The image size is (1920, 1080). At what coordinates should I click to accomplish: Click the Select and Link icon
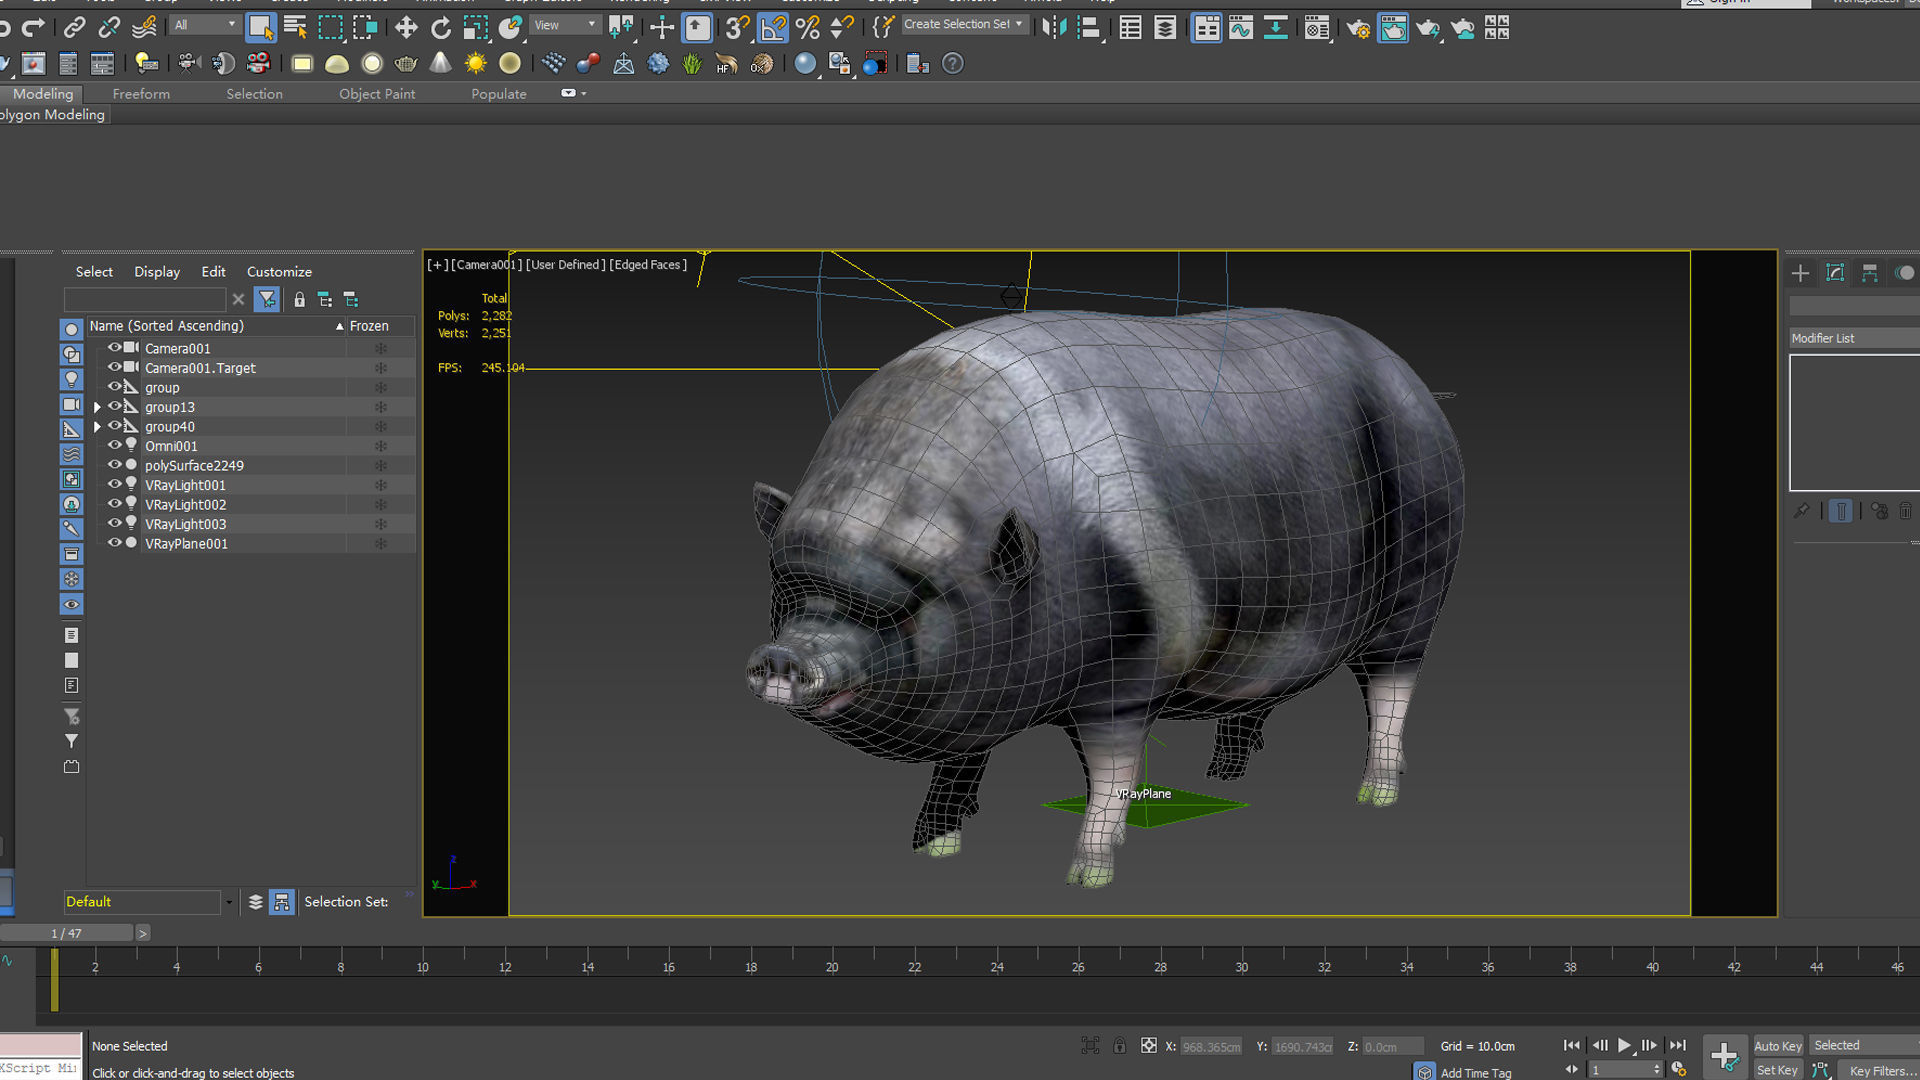click(x=74, y=27)
